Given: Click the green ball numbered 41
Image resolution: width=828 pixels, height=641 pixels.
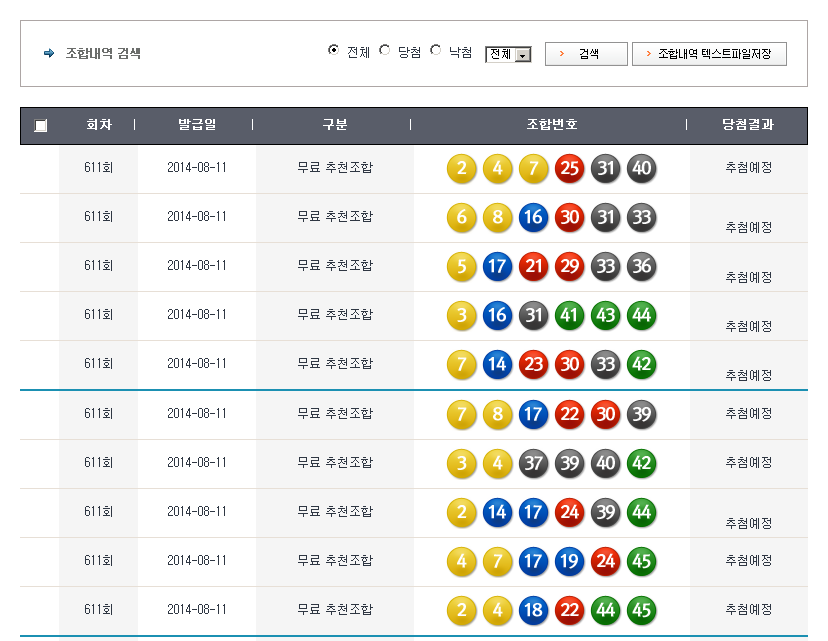Looking at the screenshot, I should (569, 315).
